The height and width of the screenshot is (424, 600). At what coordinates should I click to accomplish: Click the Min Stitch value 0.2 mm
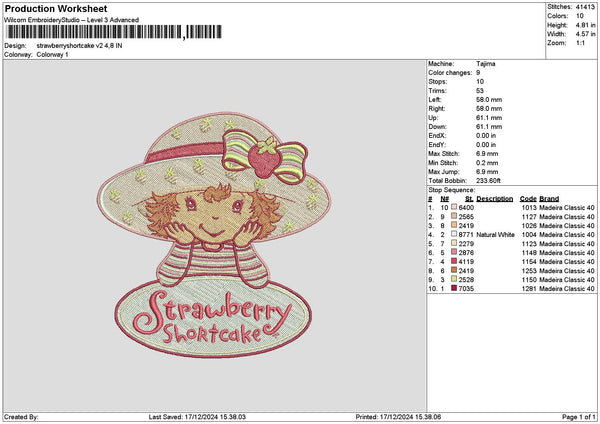tap(487, 163)
